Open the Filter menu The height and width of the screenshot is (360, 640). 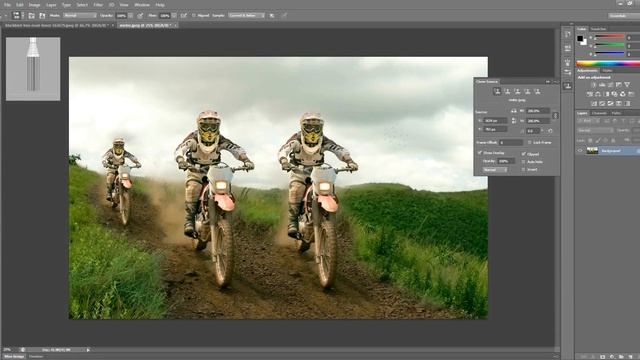(x=98, y=5)
